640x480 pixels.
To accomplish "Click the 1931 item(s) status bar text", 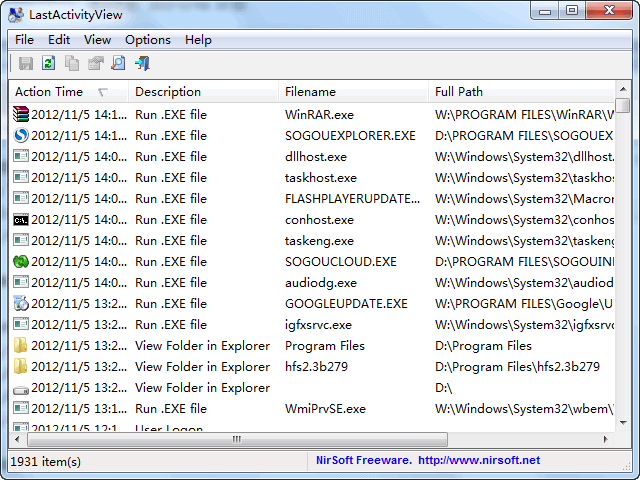I will (46, 462).
